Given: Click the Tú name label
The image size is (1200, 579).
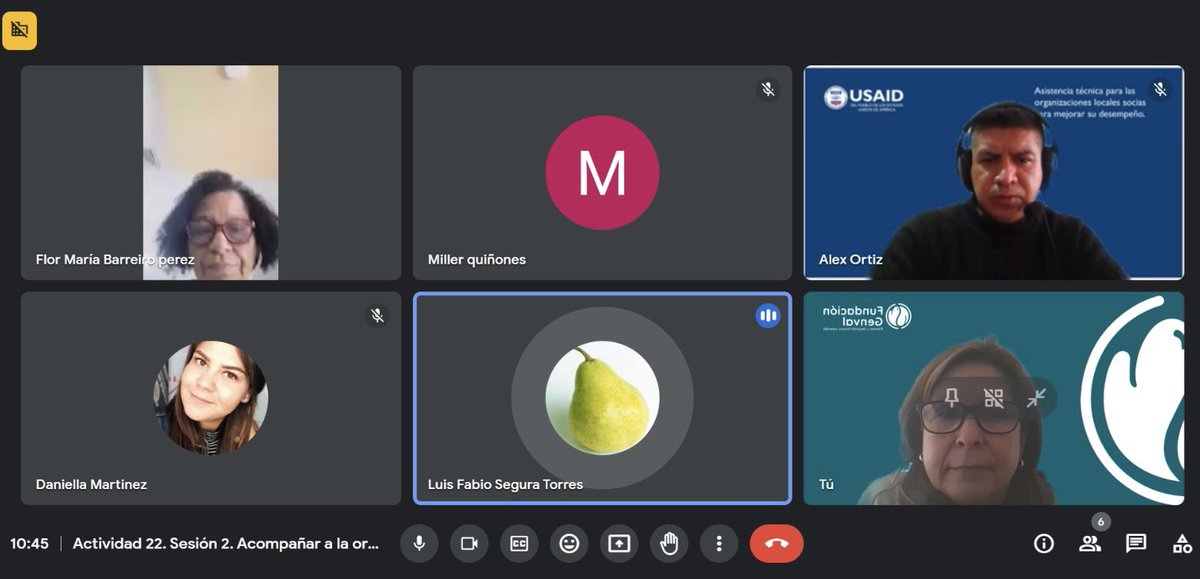Looking at the screenshot, I should [x=826, y=484].
